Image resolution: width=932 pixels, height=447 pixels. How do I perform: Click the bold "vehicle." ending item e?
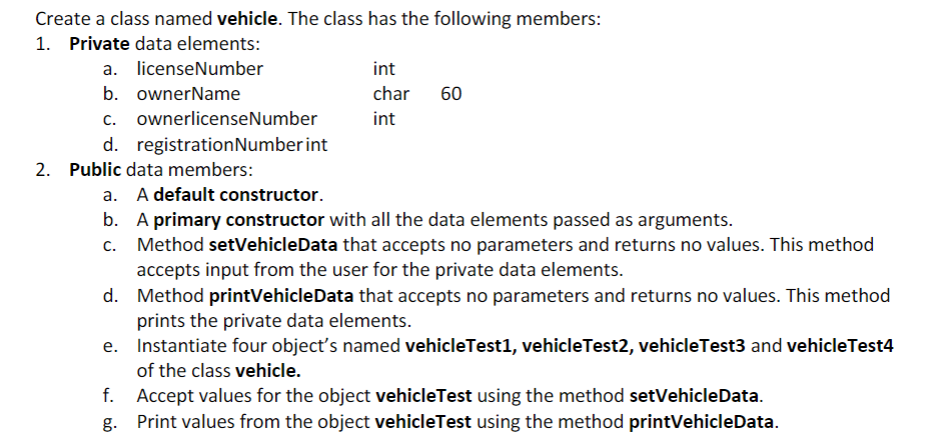268,371
